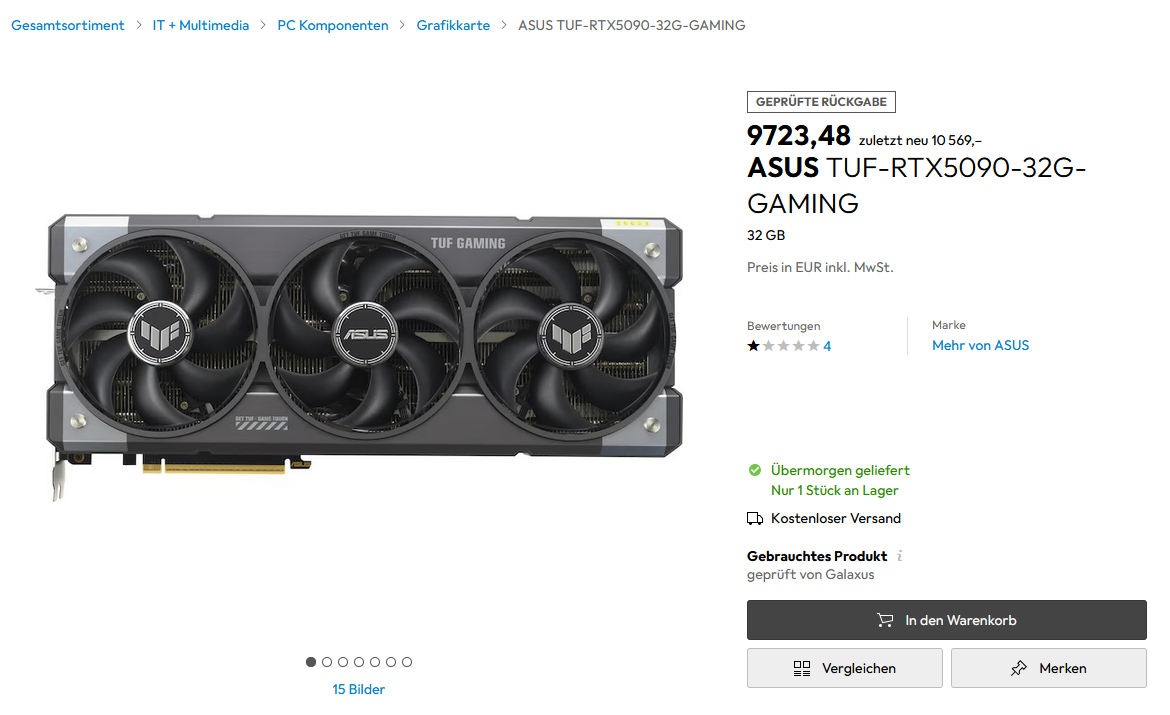Select the last image carousel dot
Image resolution: width=1170 pixels, height=715 pixels.
pos(407,662)
